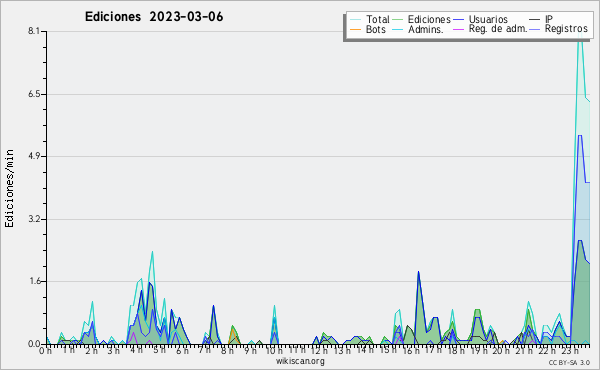The image size is (600, 370).
Task: Click the 3.2 y-axis value
Action: click(x=34, y=219)
